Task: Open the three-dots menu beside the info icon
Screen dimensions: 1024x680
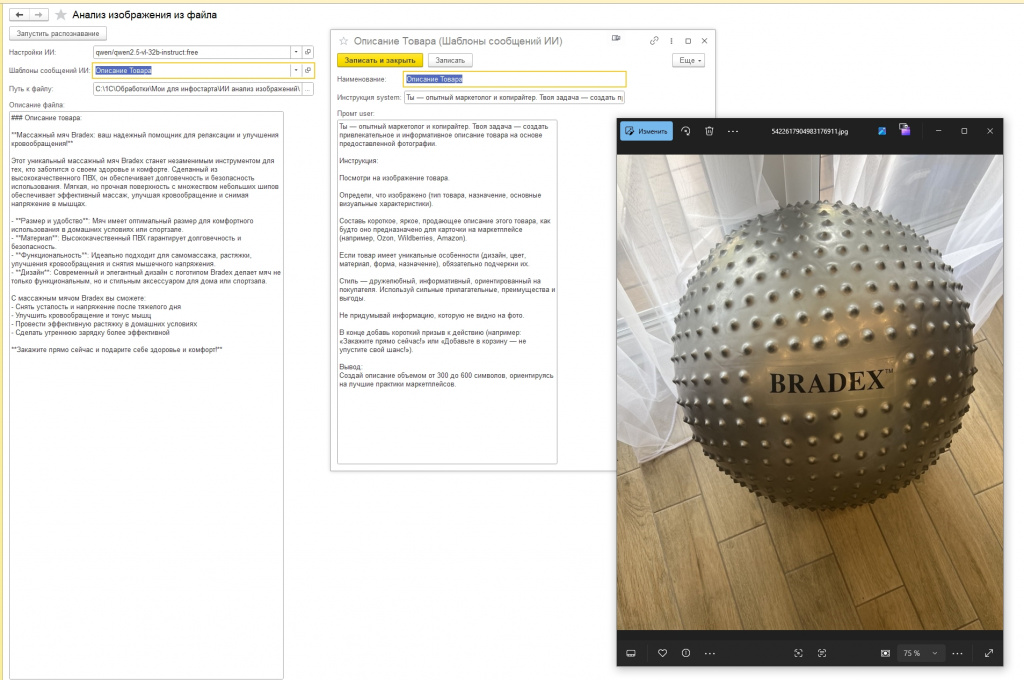Action: 710,653
